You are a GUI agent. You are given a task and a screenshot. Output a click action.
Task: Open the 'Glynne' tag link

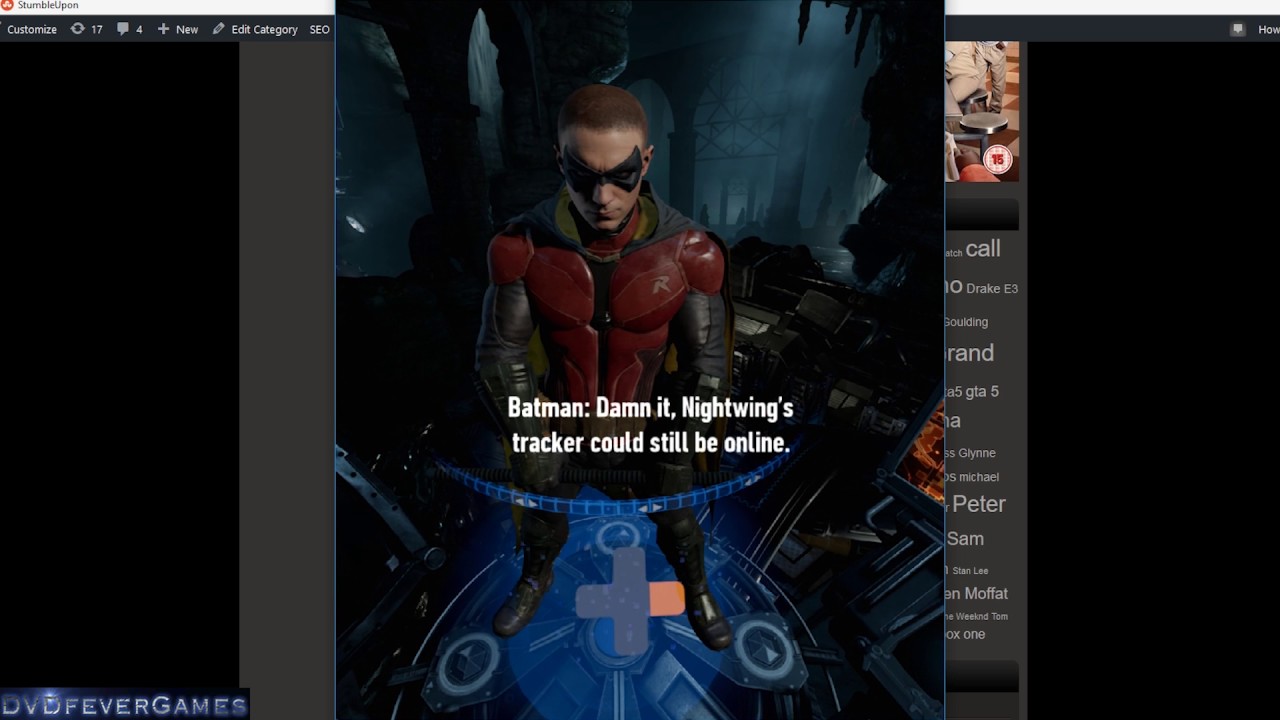pos(977,453)
